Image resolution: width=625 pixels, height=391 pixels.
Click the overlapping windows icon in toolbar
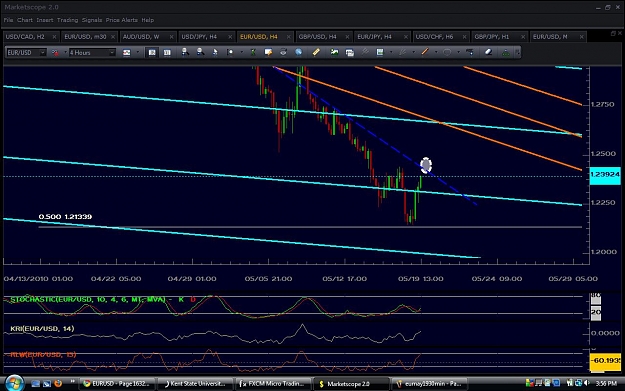[350, 52]
